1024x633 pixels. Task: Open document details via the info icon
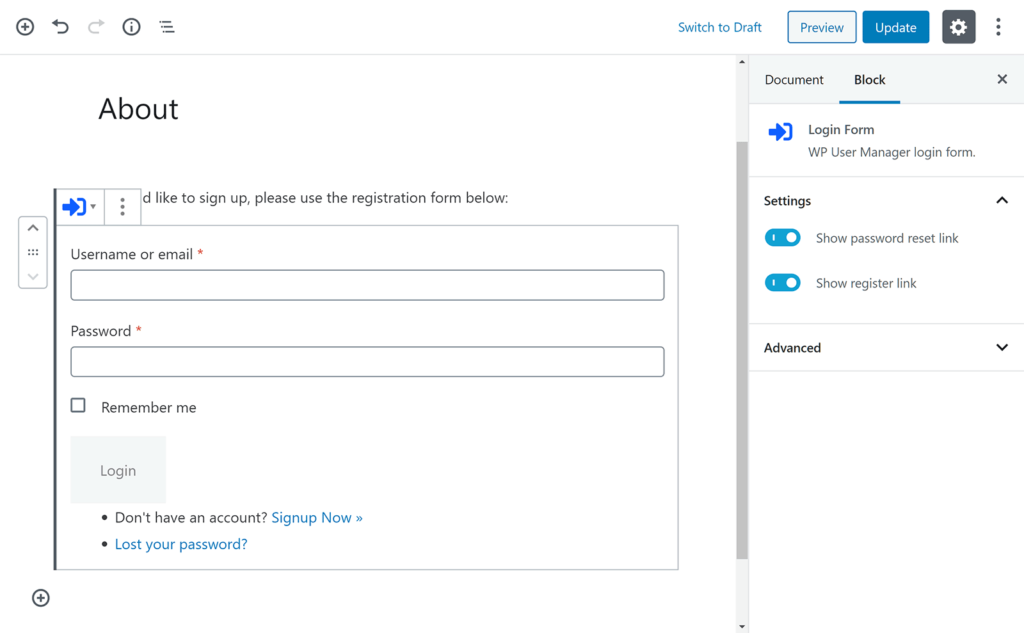131,27
